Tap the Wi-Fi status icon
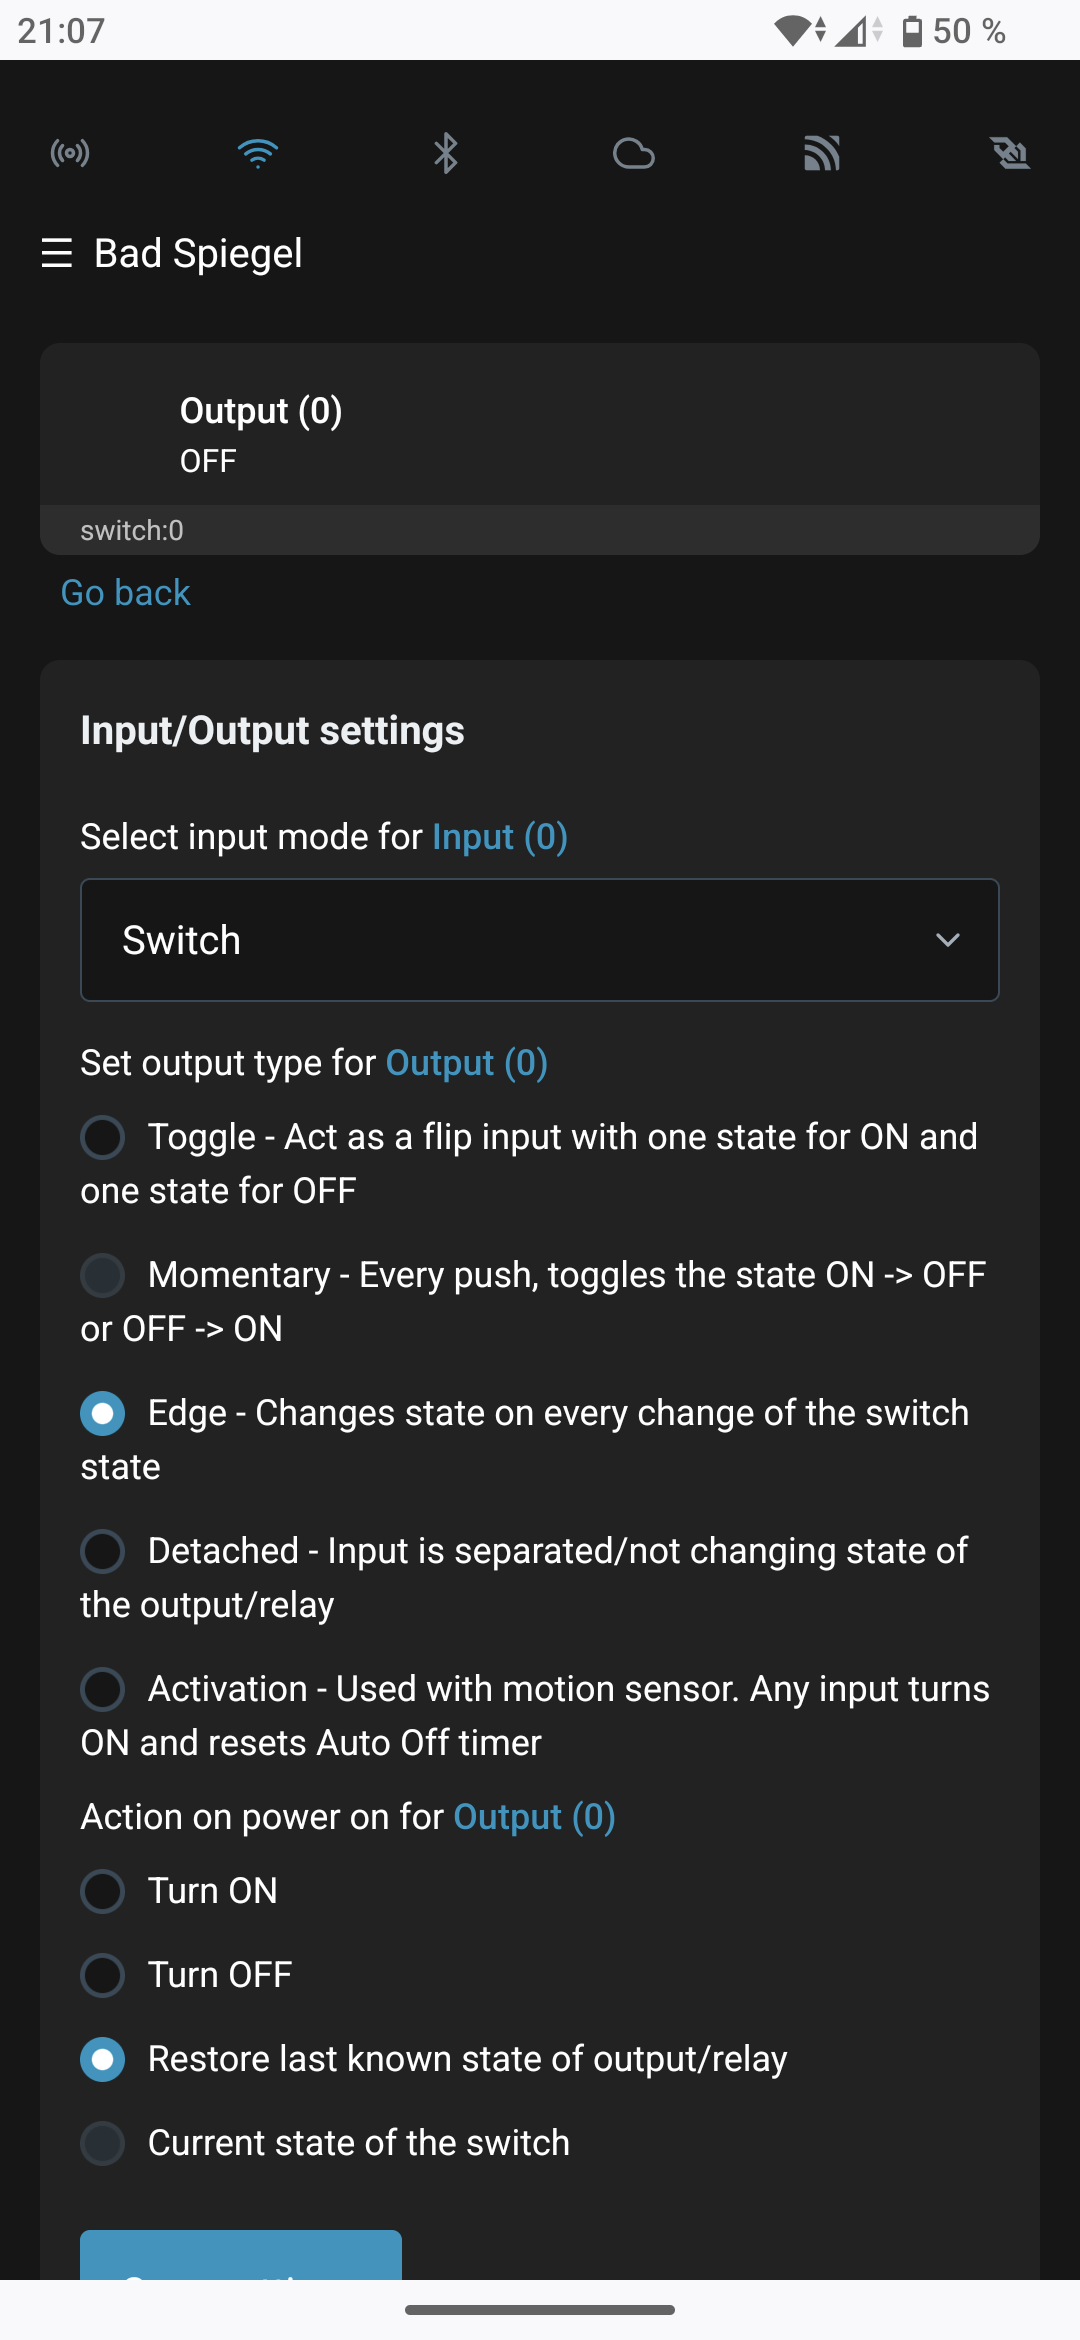Image resolution: width=1080 pixels, height=2340 pixels. click(258, 153)
